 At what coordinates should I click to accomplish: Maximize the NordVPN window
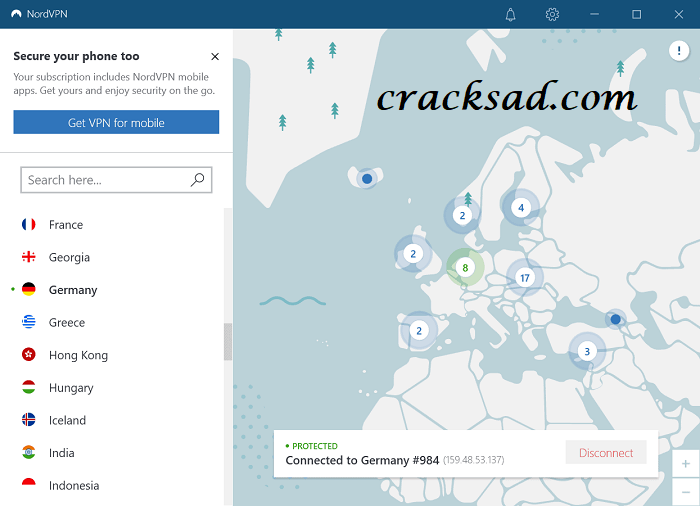coord(637,14)
